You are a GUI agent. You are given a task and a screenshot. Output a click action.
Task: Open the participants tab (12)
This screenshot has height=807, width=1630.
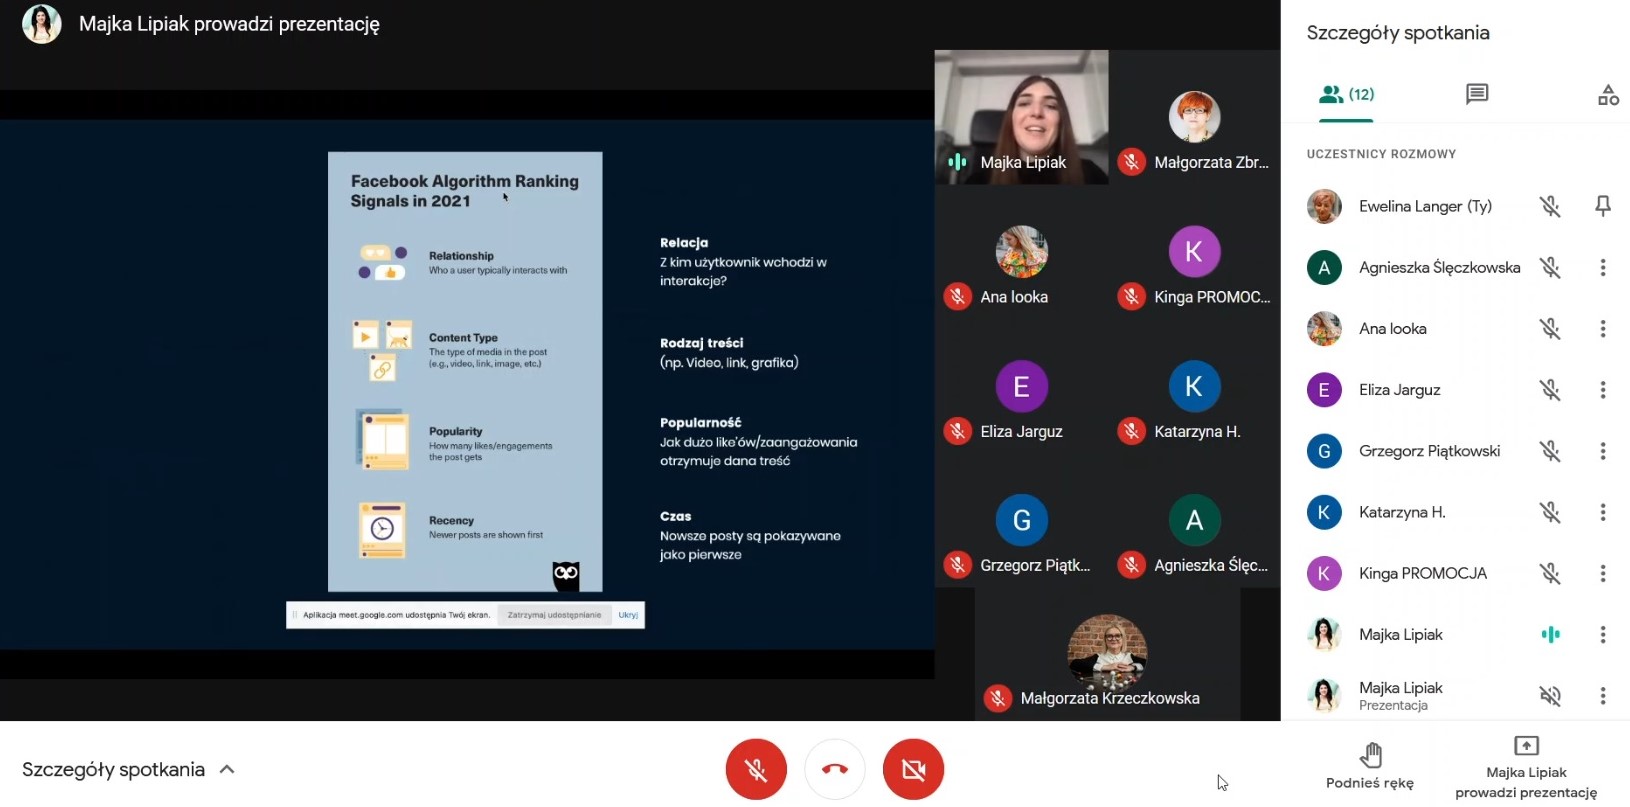tap(1346, 94)
